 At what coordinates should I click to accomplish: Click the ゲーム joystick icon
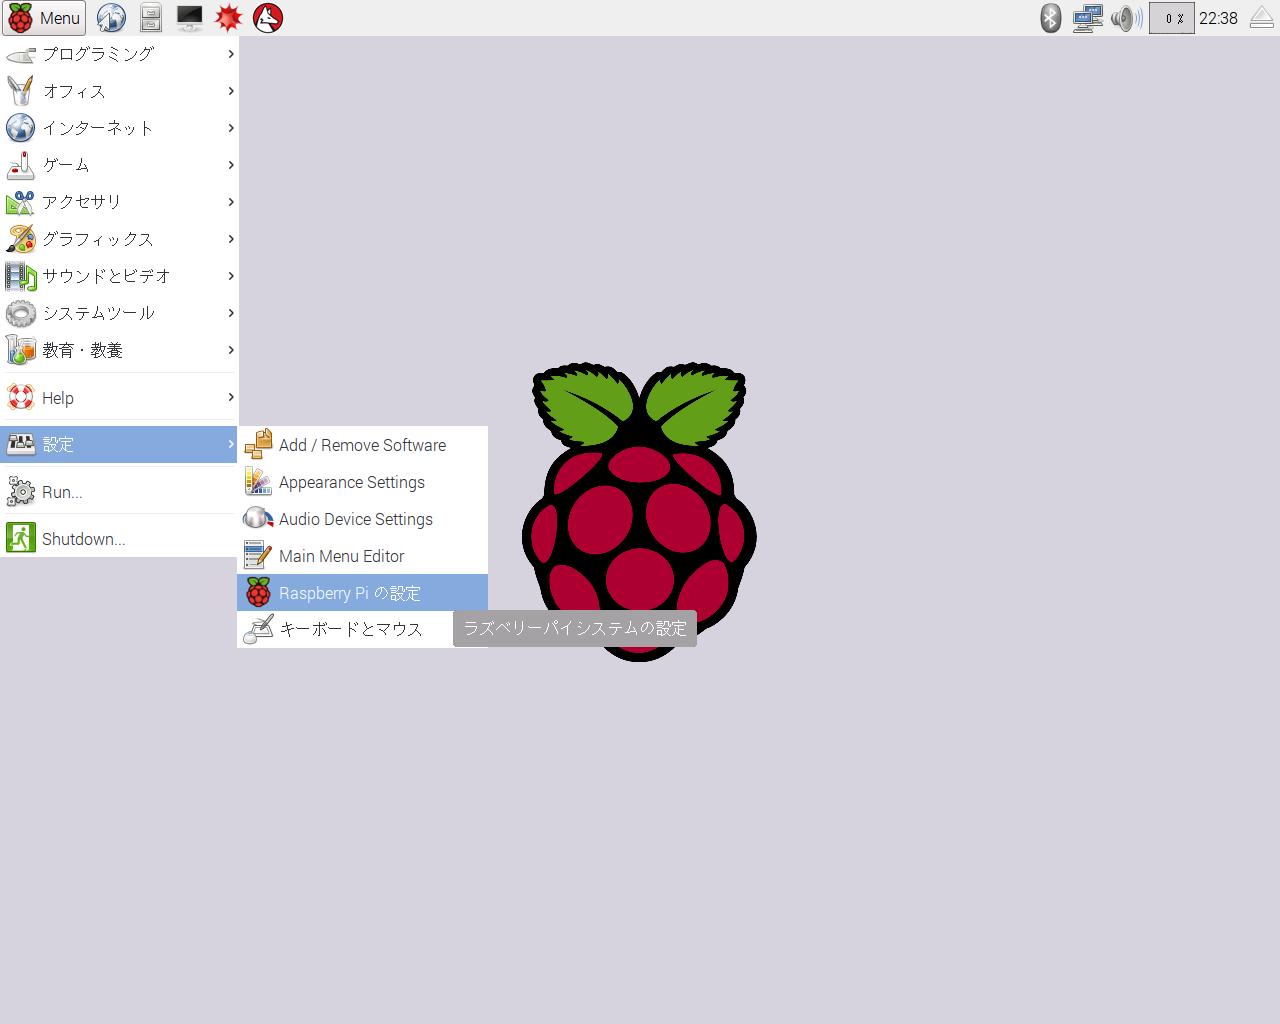coord(21,165)
